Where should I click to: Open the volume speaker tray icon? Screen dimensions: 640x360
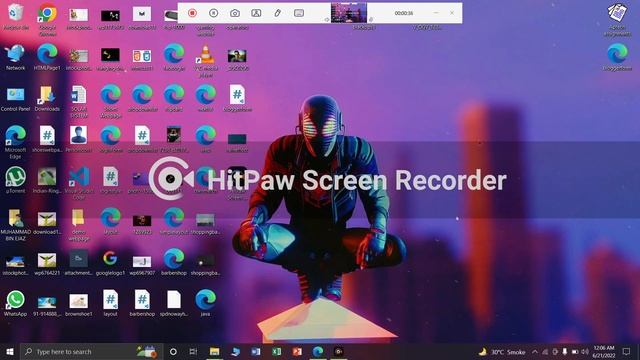coord(585,351)
